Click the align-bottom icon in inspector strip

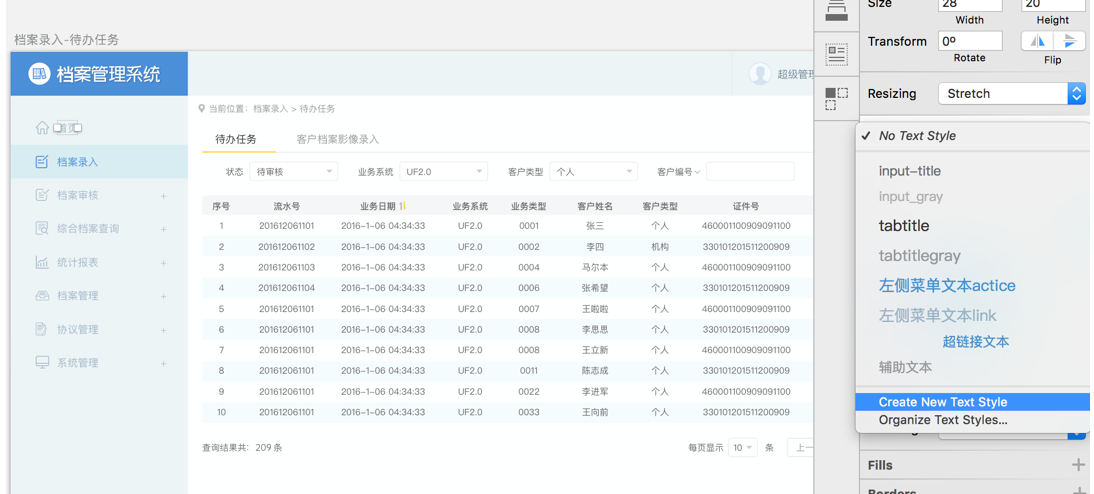coord(837,10)
